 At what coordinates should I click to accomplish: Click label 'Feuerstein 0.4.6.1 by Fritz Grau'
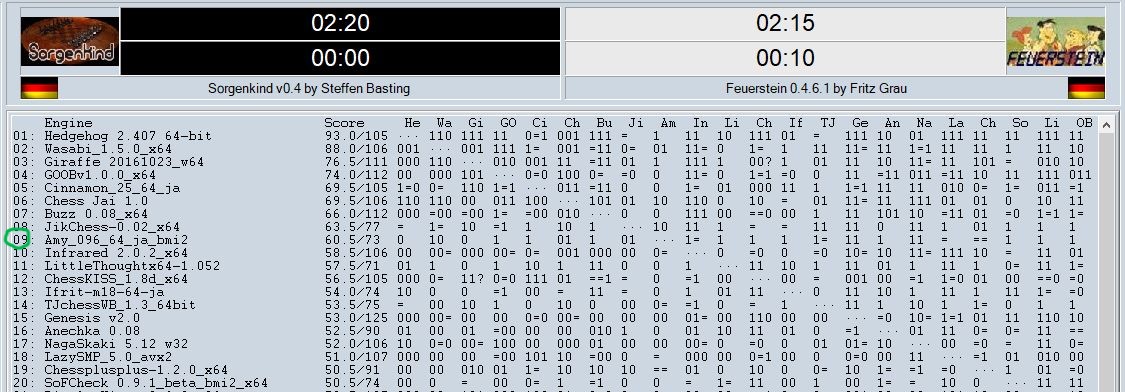point(816,89)
